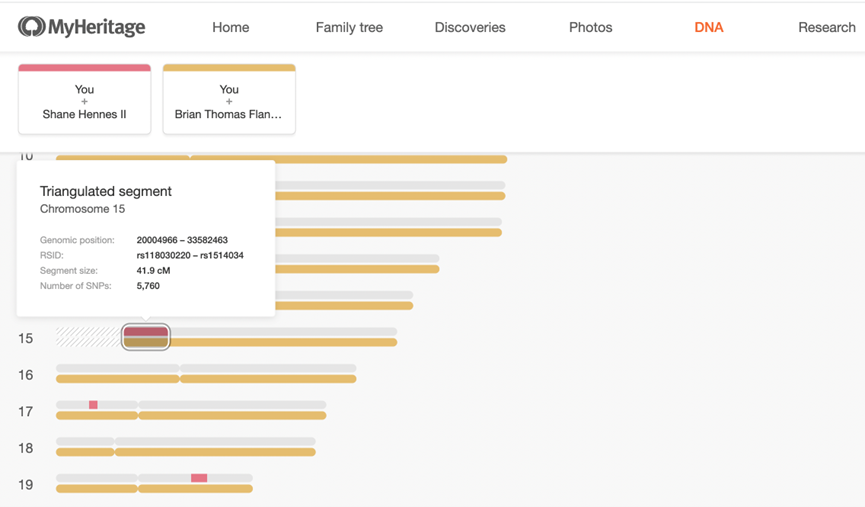The image size is (865, 507).
Task: Click the triangulated segment on chromosome 15
Action: tap(146, 337)
